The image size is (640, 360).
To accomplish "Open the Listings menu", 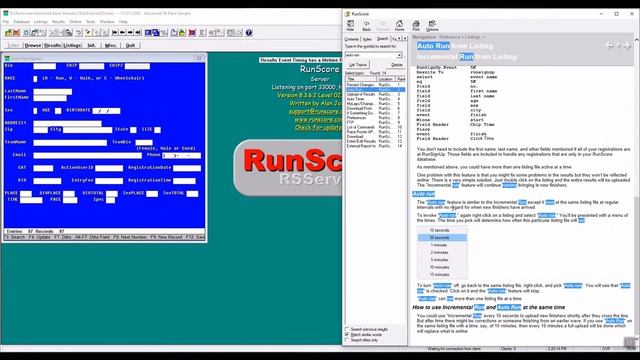I will [41, 22].
